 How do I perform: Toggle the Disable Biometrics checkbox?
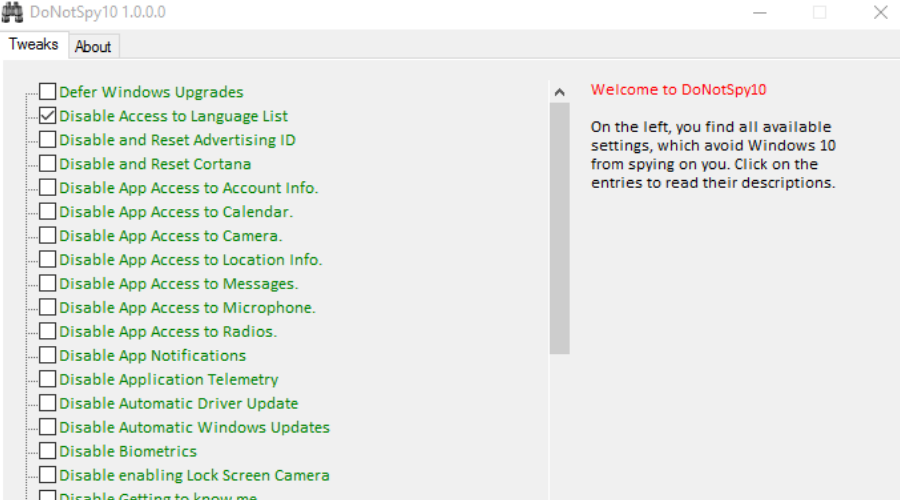48,451
